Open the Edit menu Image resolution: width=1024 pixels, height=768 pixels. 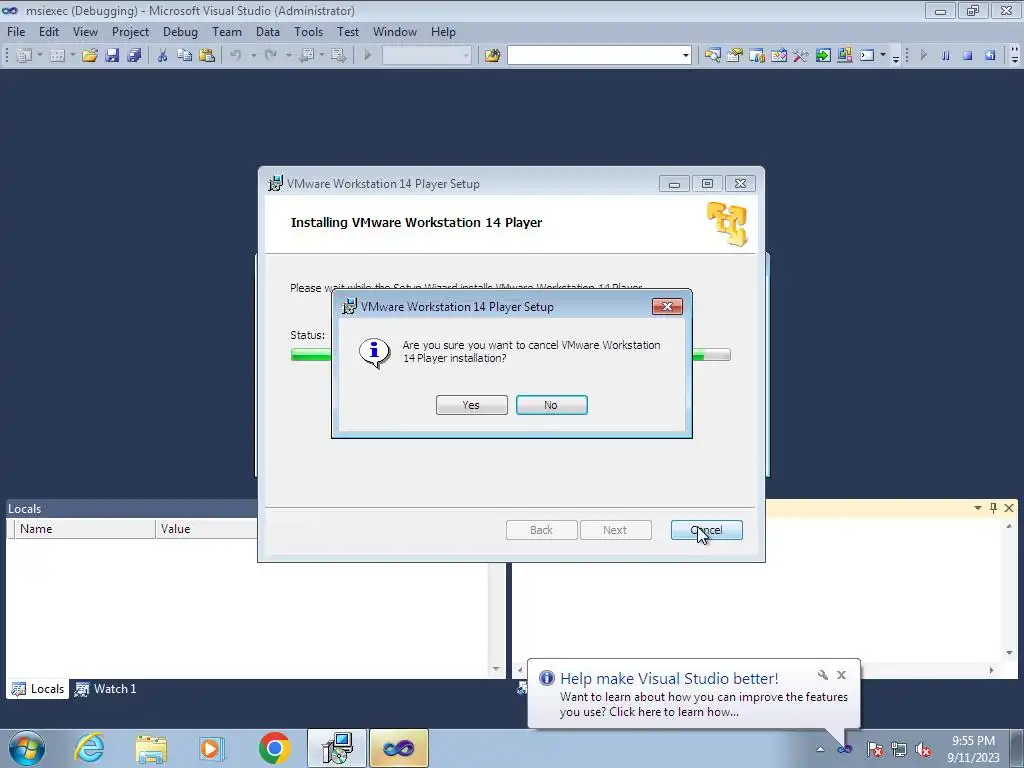click(49, 31)
